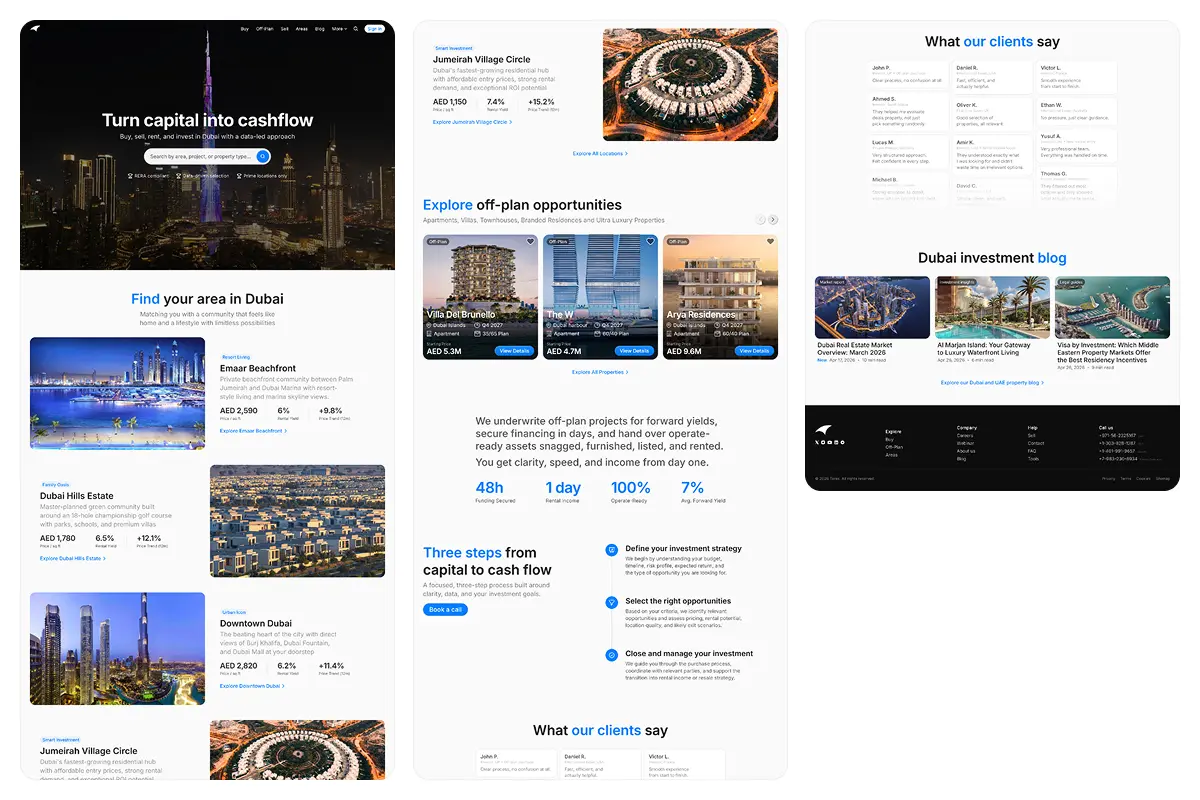Click the next arrow in the off-plan carousel
The height and width of the screenshot is (800, 1200).
tap(773, 220)
